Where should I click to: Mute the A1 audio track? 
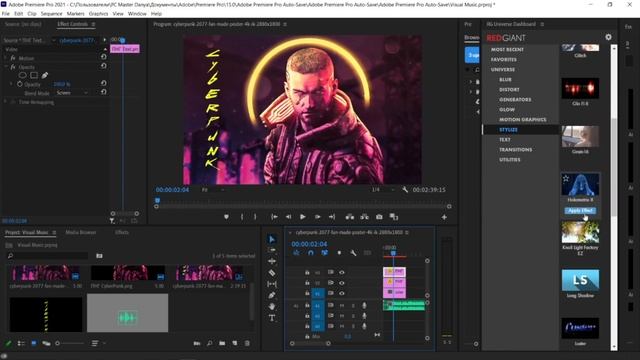click(x=342, y=305)
